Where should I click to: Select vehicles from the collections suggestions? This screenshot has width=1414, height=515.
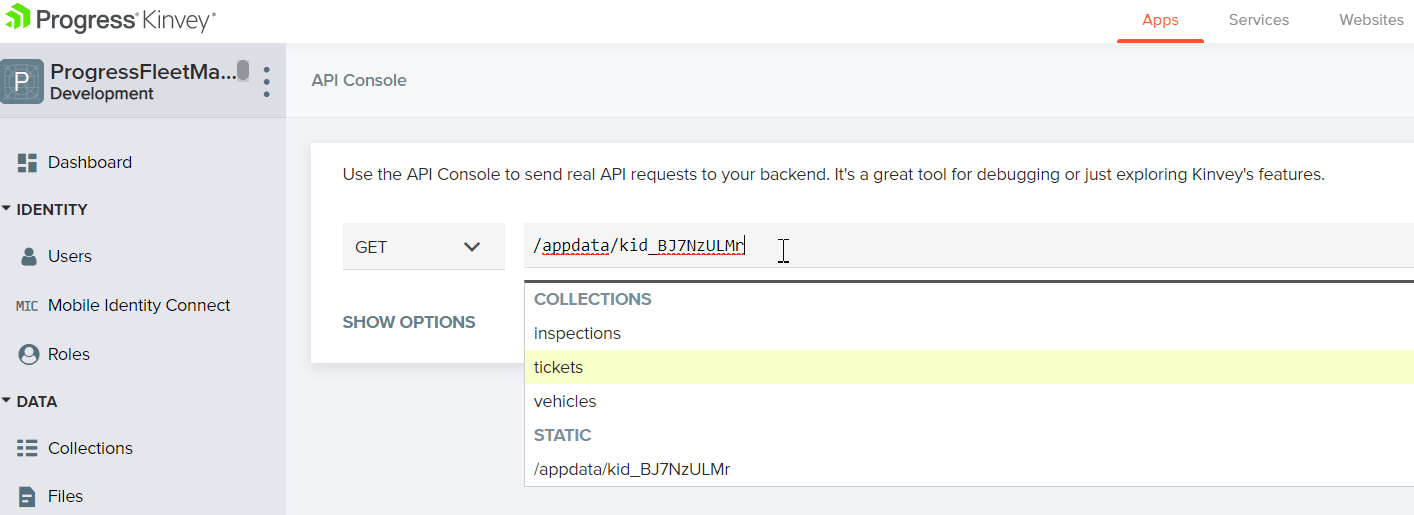(x=969, y=401)
